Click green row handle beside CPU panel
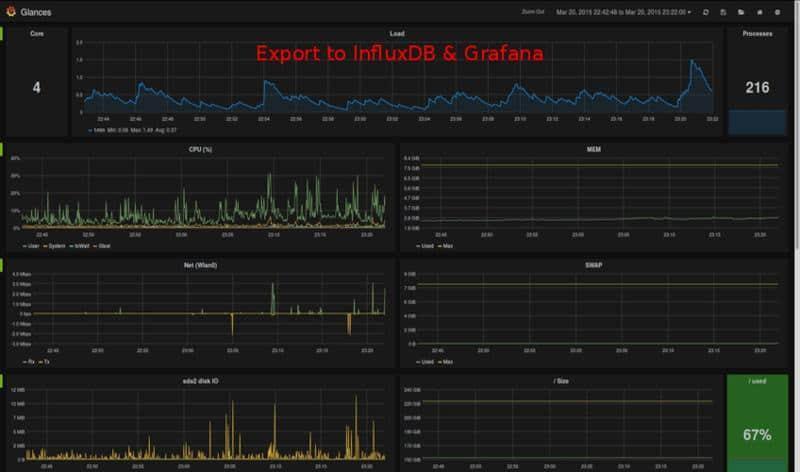 point(2,149)
